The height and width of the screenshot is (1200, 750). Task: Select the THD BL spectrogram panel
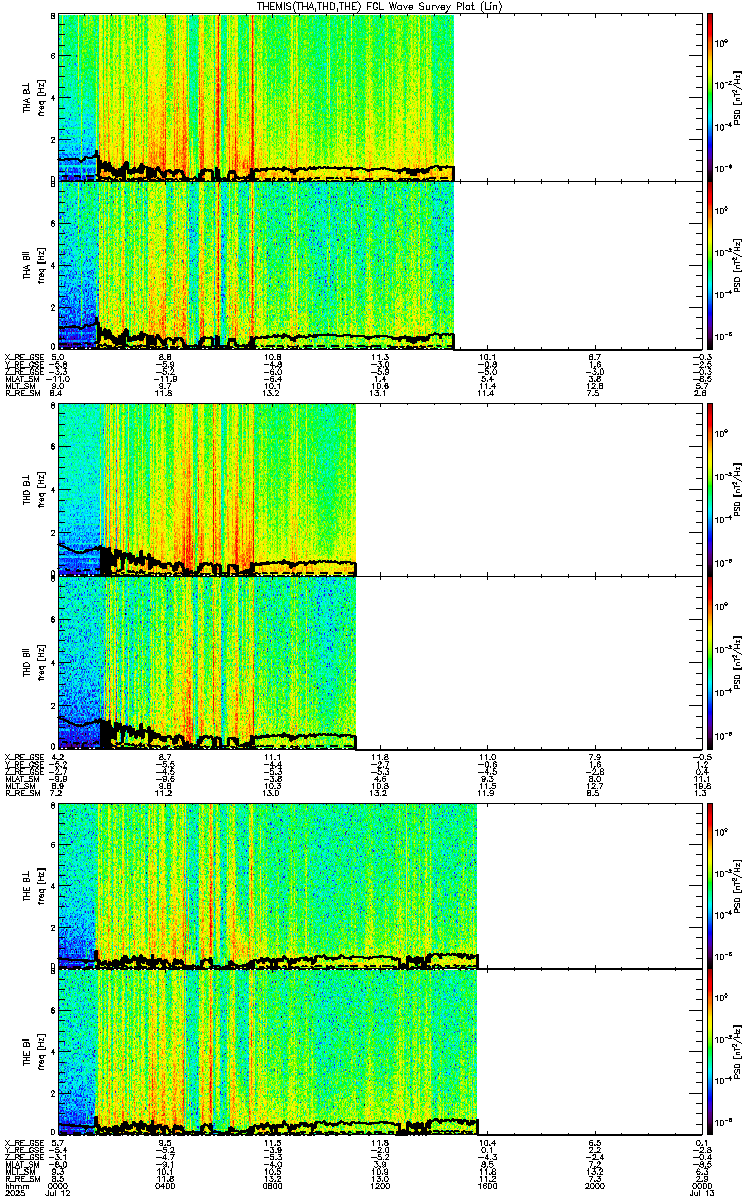click(x=380, y=490)
